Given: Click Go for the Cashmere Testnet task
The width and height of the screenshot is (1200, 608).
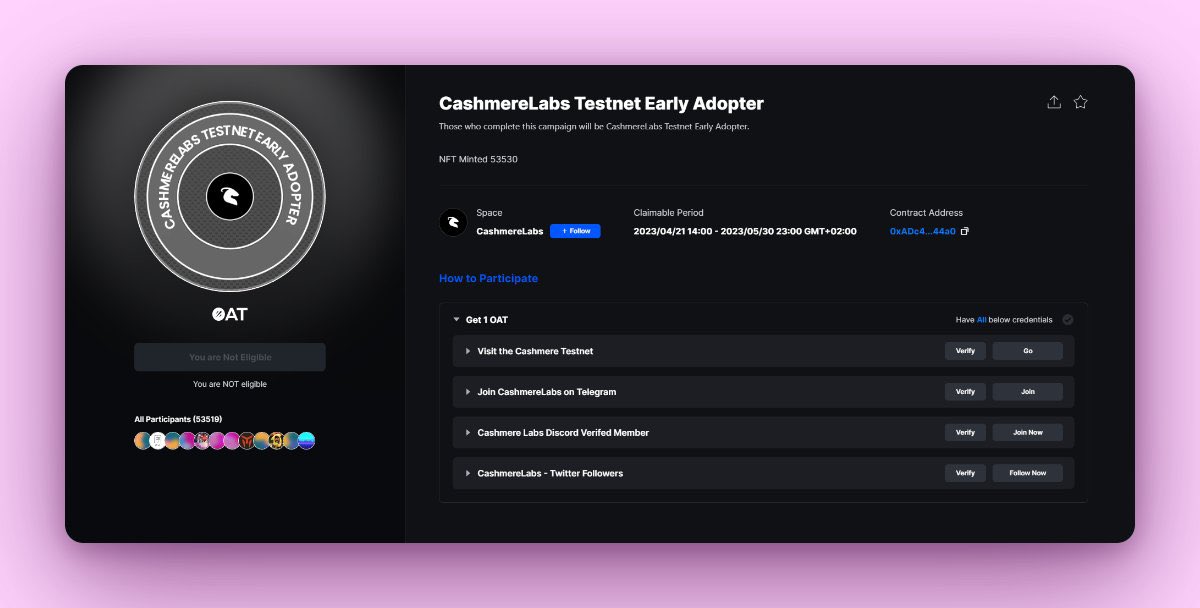Looking at the screenshot, I should pyautogui.click(x=1028, y=351).
